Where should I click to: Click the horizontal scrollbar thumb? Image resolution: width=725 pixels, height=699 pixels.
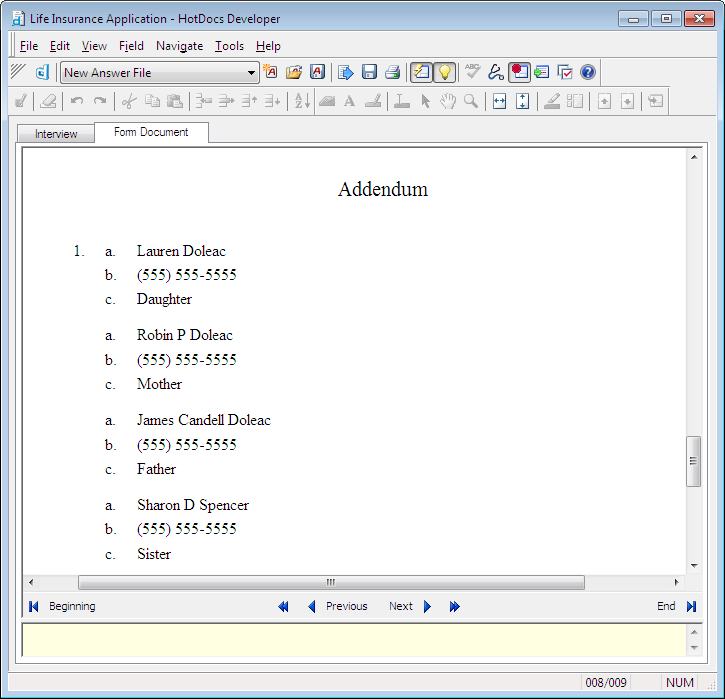pos(331,582)
